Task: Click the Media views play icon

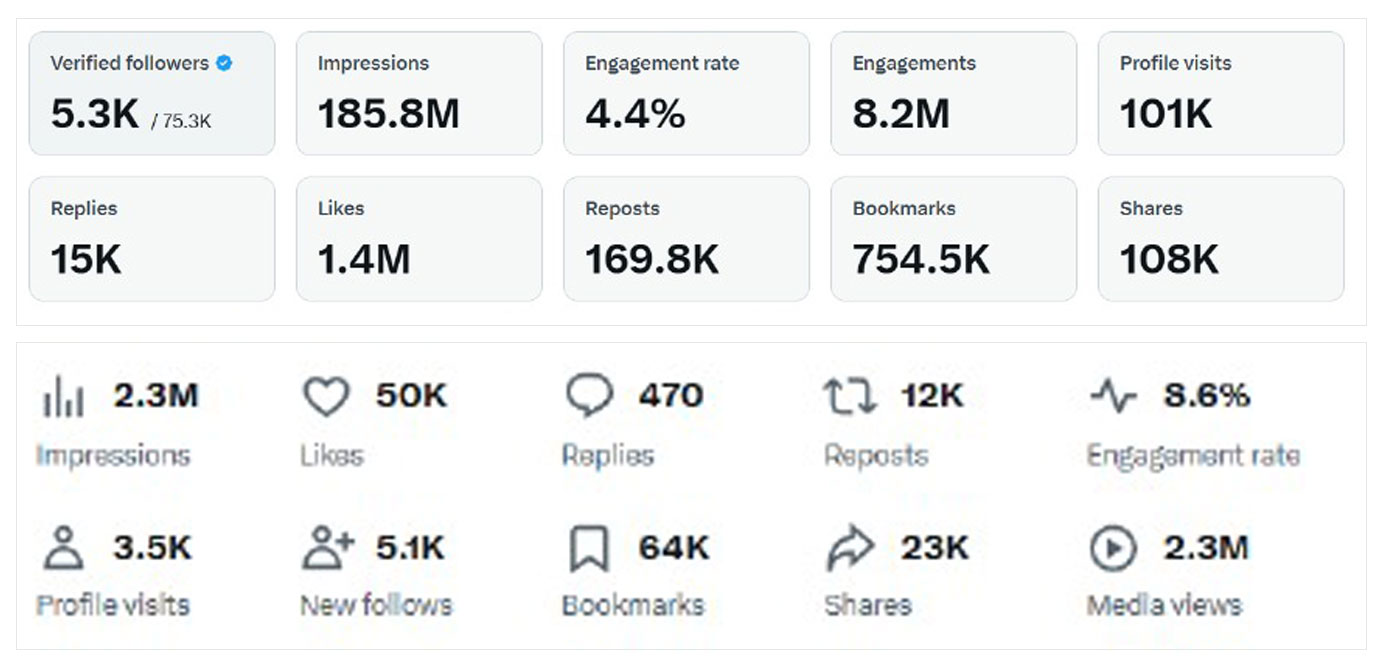Action: click(1113, 549)
